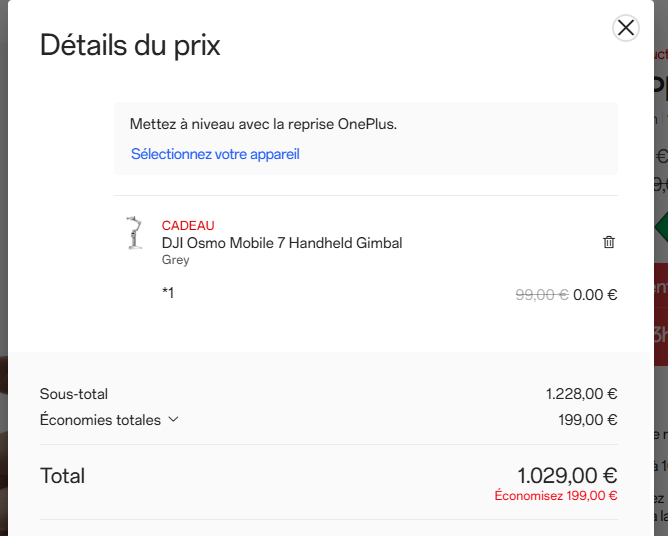
Task: Click the Grey colour variant text
Action: click(x=175, y=260)
